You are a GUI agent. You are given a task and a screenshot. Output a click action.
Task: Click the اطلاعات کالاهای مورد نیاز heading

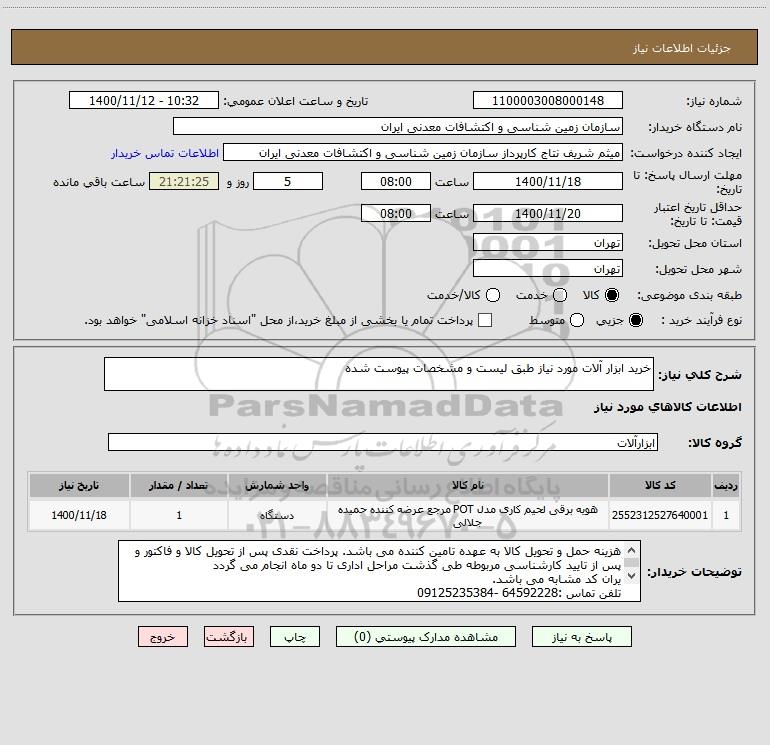pyautogui.click(x=668, y=407)
